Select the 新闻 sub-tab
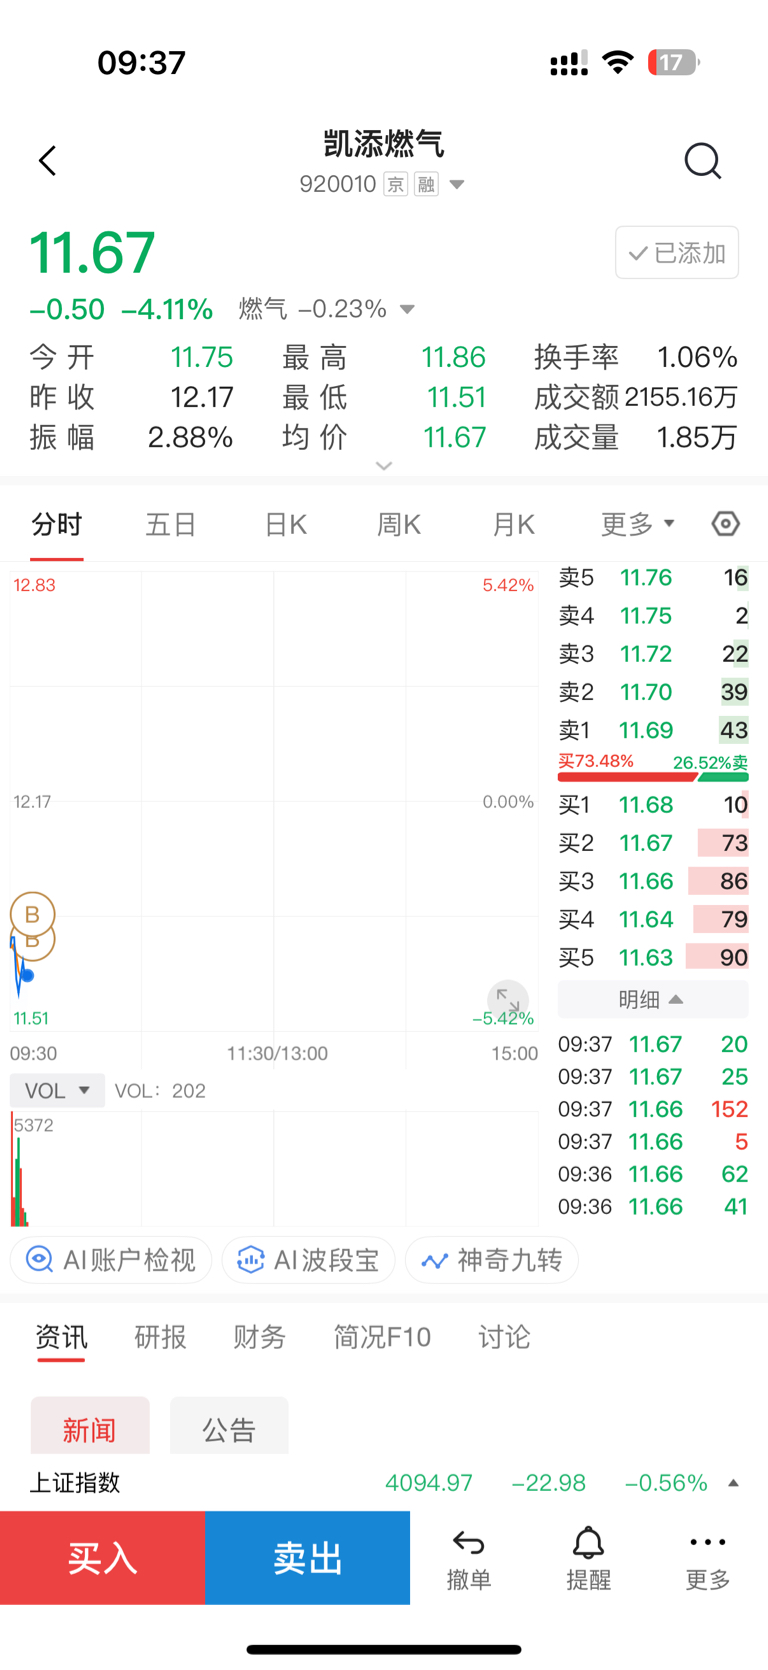 (90, 1426)
